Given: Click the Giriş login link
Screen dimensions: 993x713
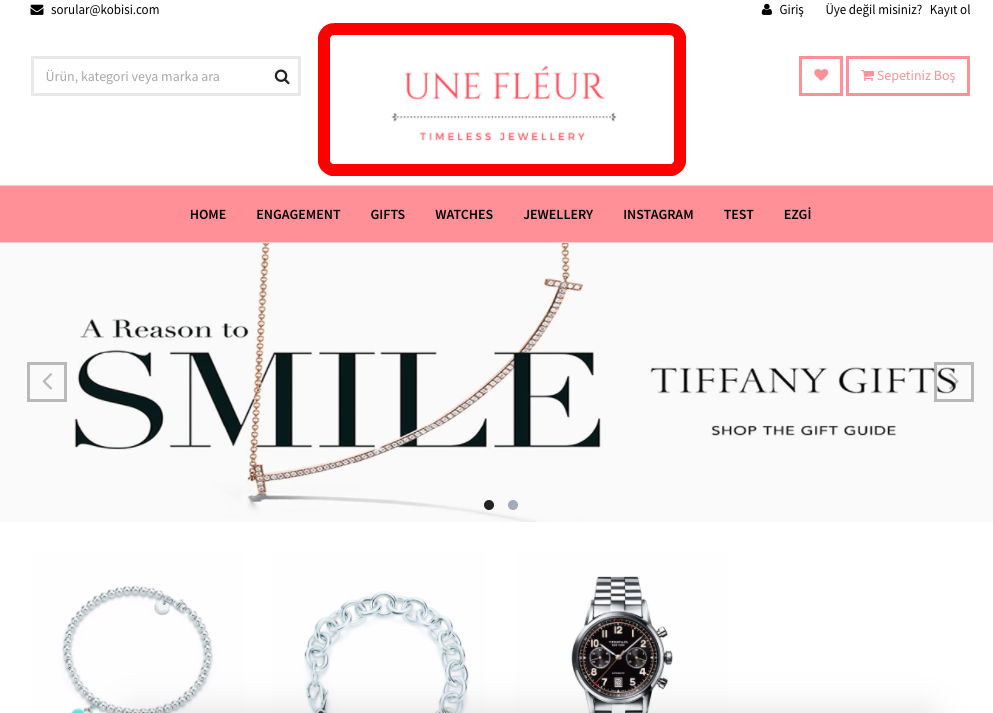Looking at the screenshot, I should pyautogui.click(x=791, y=9).
